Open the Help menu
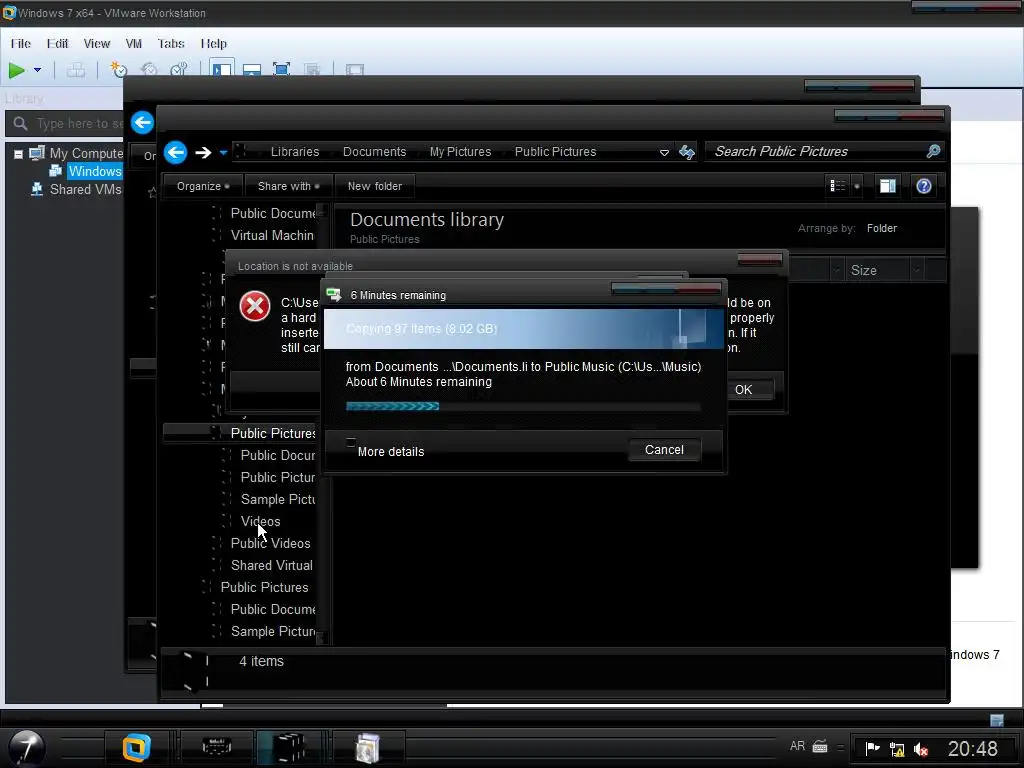1024x768 pixels. pyautogui.click(x=214, y=44)
